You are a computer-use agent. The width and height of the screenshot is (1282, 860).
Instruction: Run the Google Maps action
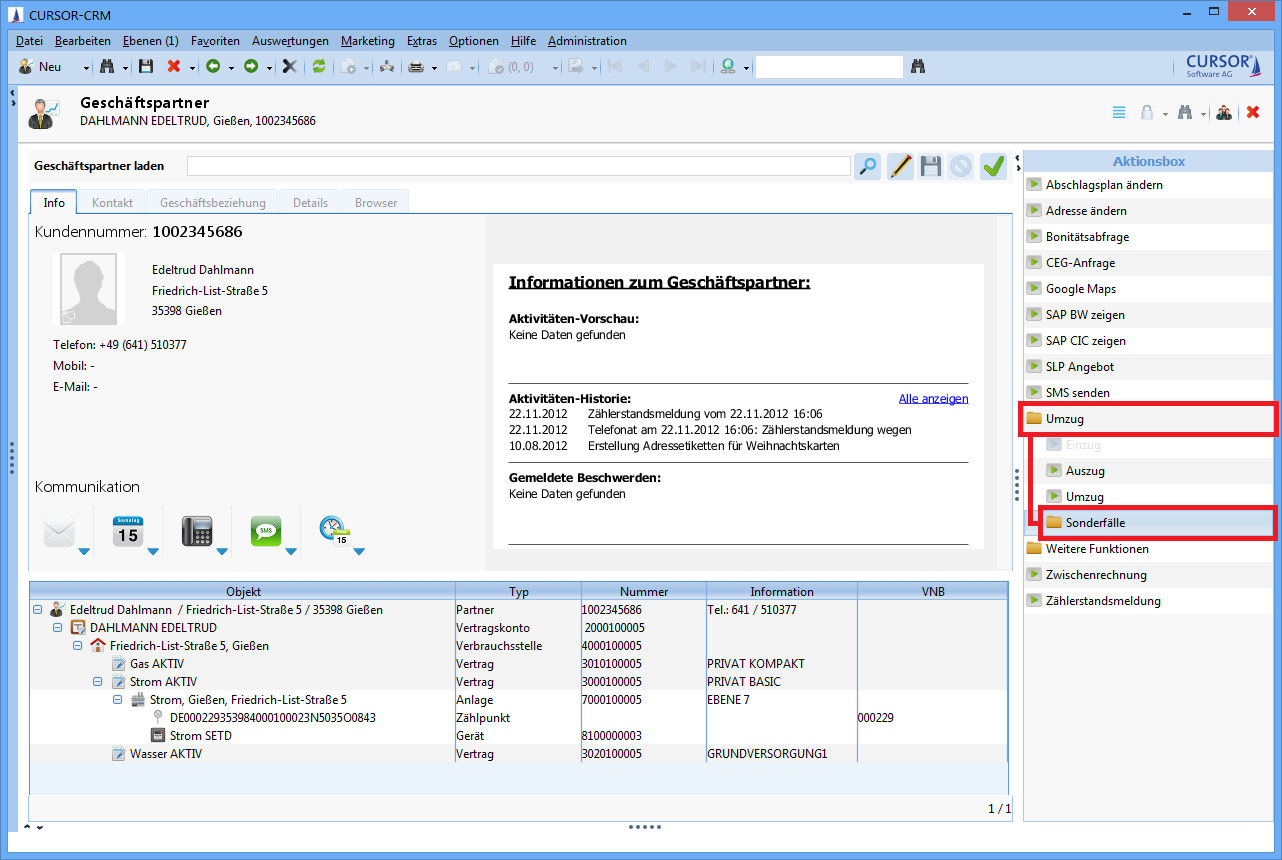click(1080, 289)
